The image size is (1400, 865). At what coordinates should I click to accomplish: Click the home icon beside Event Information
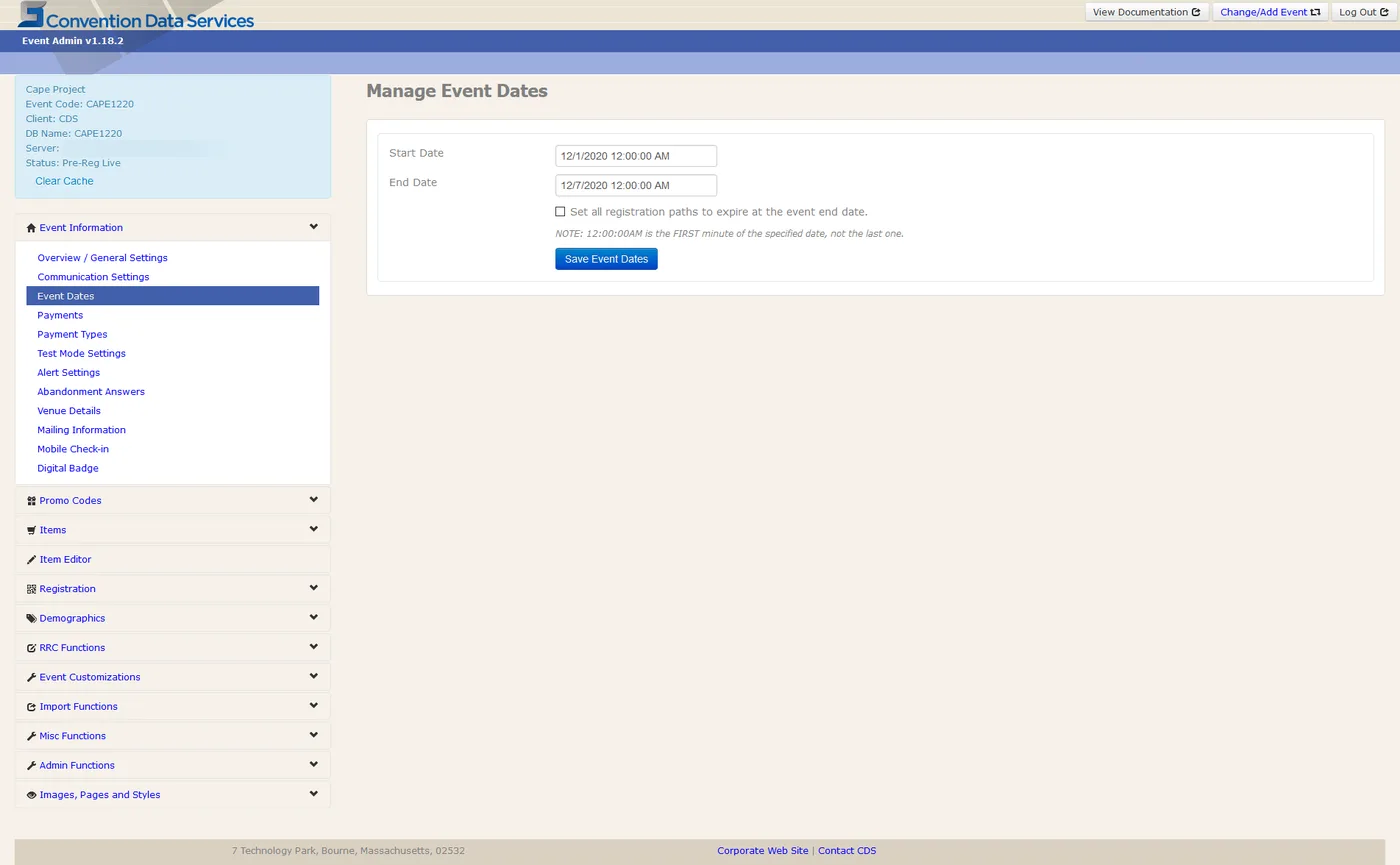tap(31, 228)
